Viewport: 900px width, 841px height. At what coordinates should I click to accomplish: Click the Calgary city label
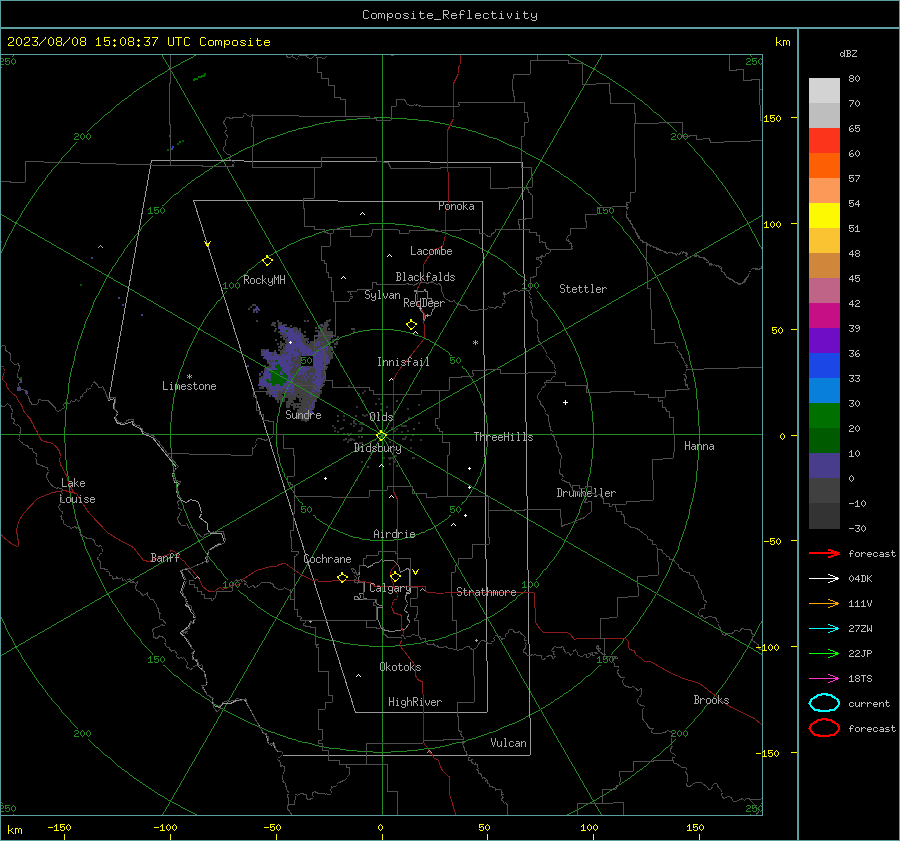point(390,588)
